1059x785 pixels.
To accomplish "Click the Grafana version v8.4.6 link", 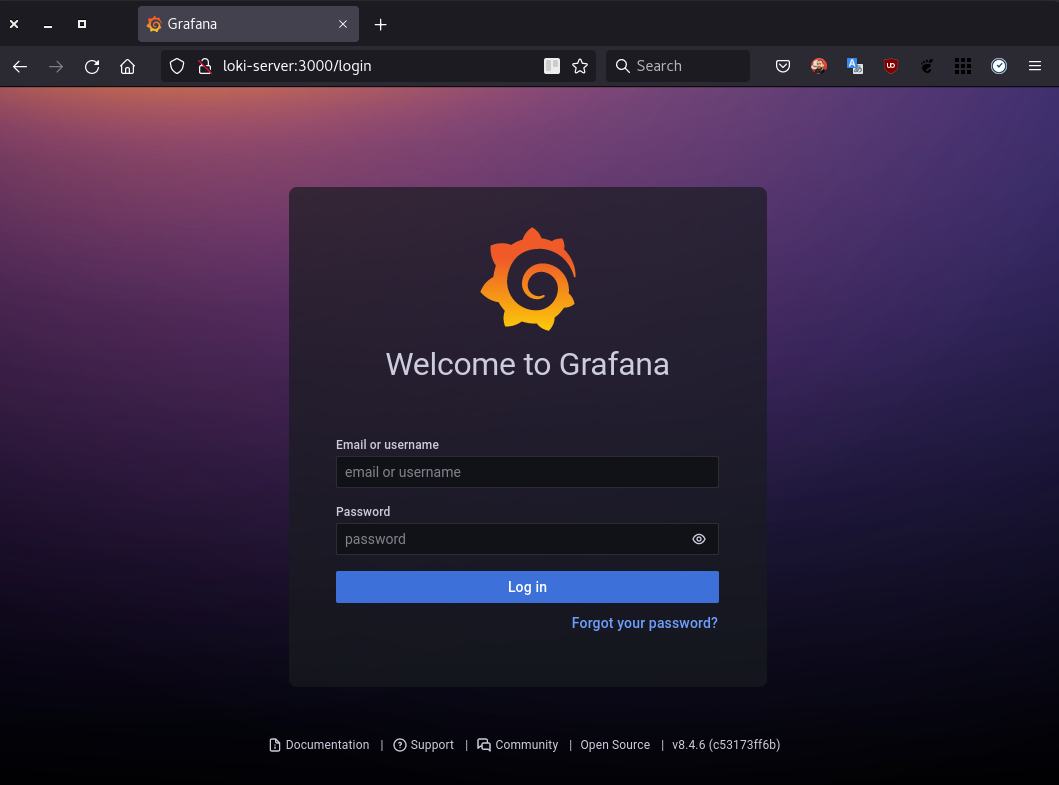I will (x=726, y=745).
